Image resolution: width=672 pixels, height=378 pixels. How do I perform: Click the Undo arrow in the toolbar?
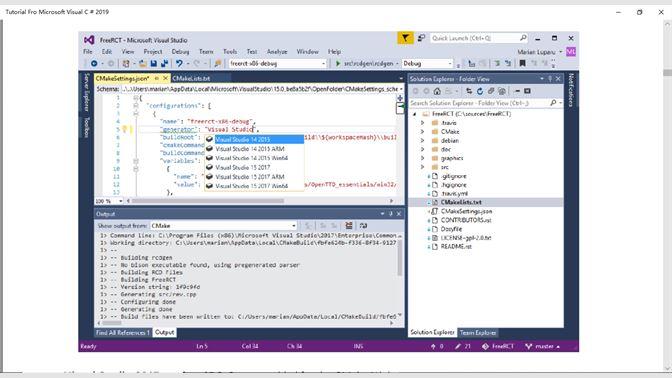(x=179, y=63)
